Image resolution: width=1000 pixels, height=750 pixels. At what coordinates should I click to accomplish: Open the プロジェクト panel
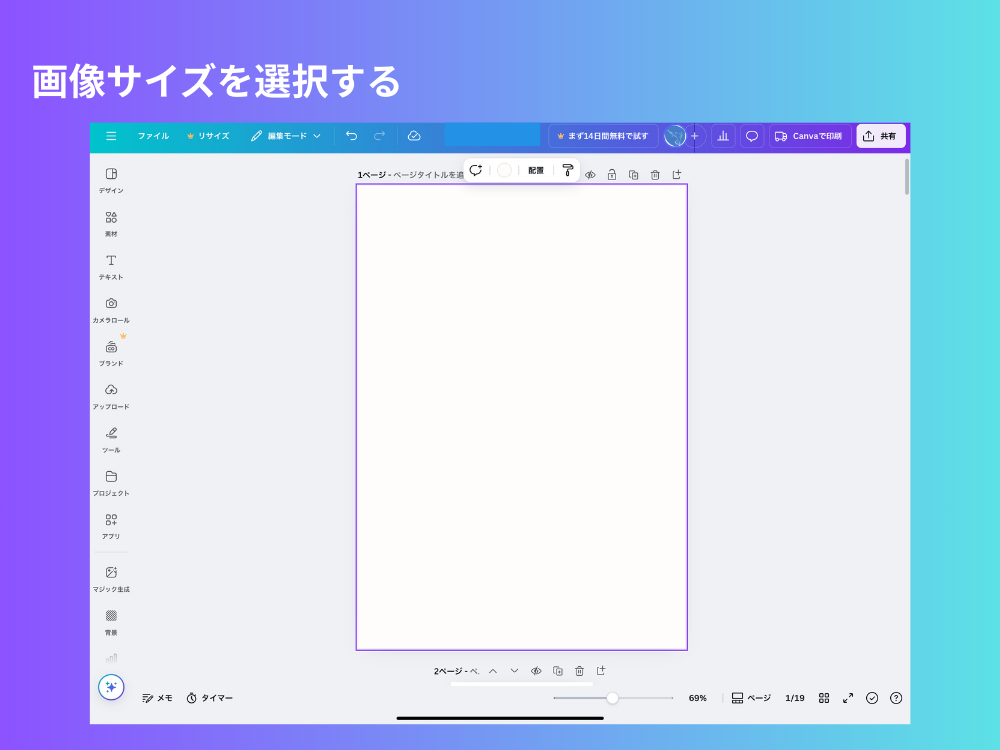coord(111,482)
